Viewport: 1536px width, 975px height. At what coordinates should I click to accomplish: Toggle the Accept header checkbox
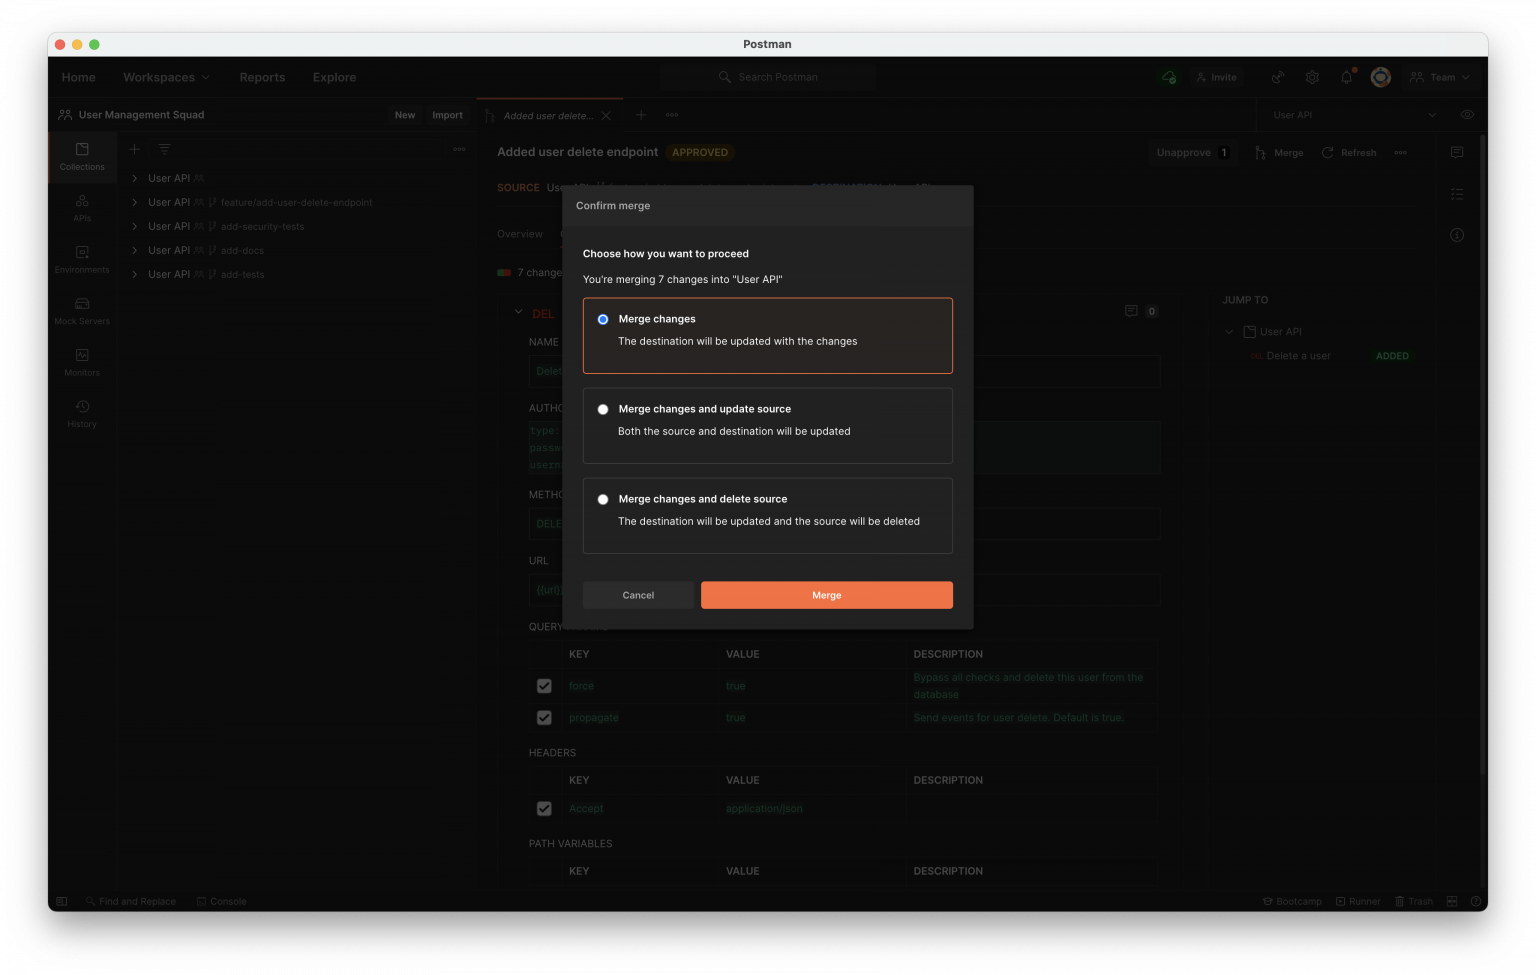pos(544,809)
